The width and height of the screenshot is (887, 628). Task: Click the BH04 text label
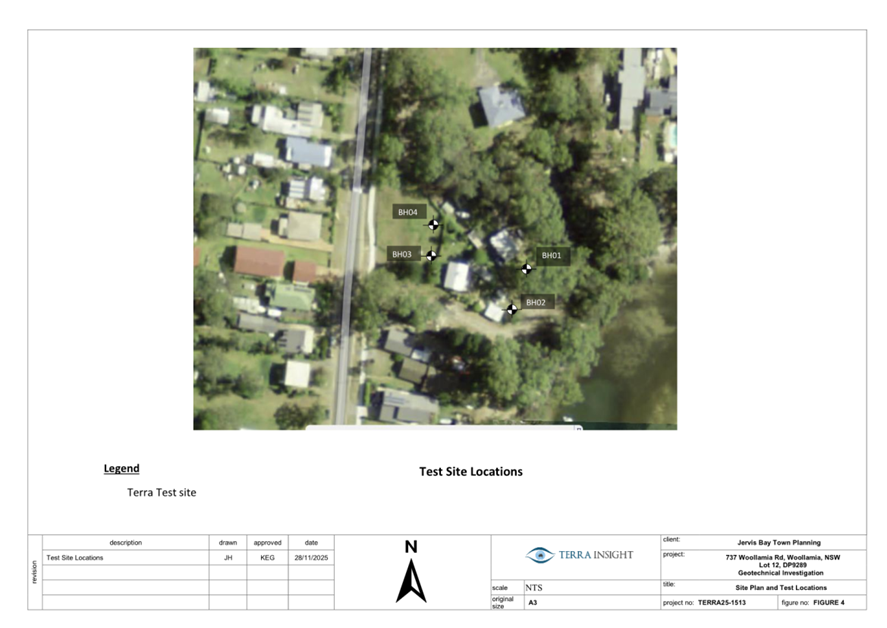pyautogui.click(x=408, y=212)
